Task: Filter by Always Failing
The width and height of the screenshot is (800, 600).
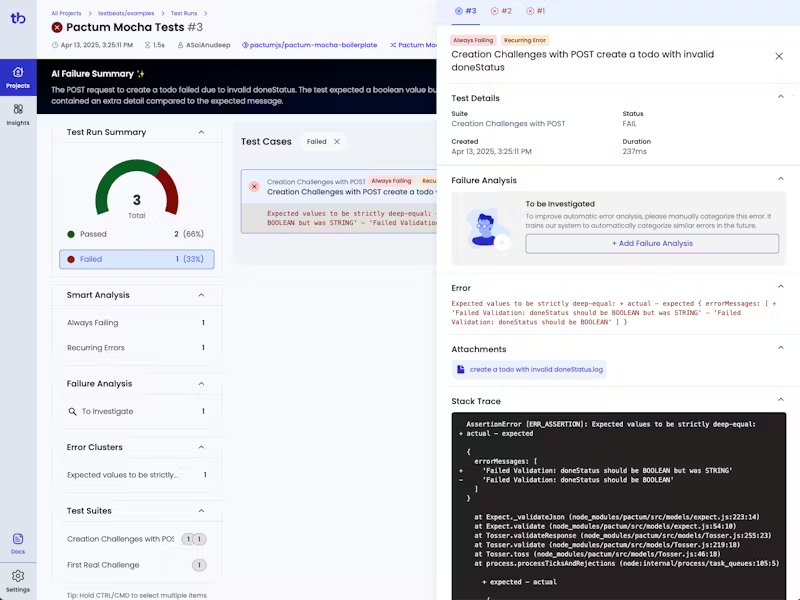Action: [136, 323]
